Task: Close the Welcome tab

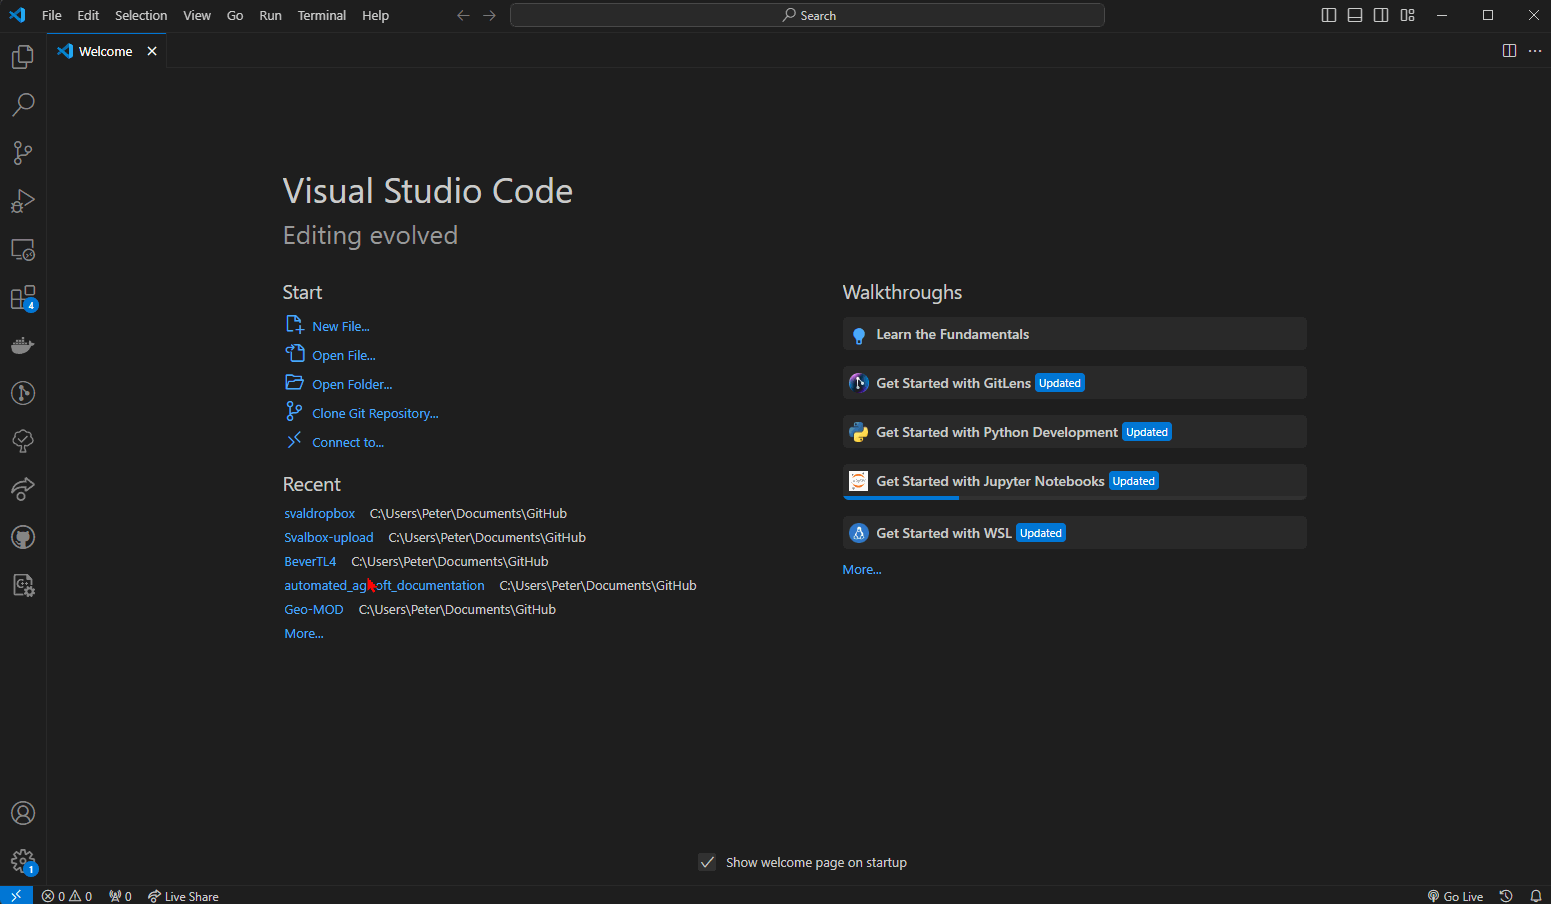Action: [x=152, y=51]
